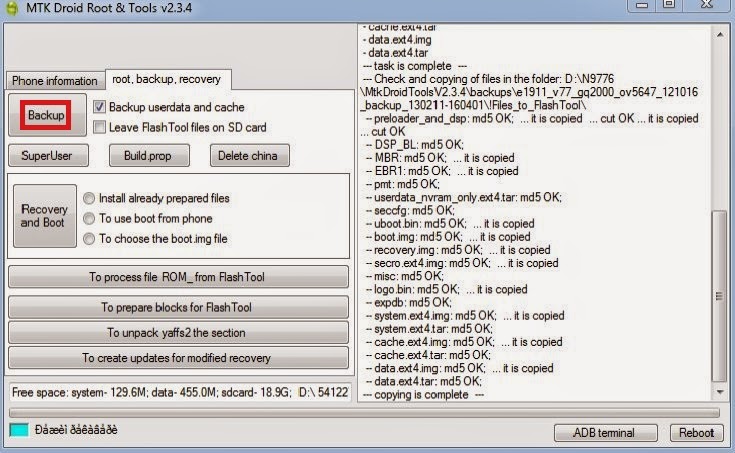Screen dimensions: 735x453
Task: Click the 'expdb: md5 OK' log line
Action: pos(409,302)
